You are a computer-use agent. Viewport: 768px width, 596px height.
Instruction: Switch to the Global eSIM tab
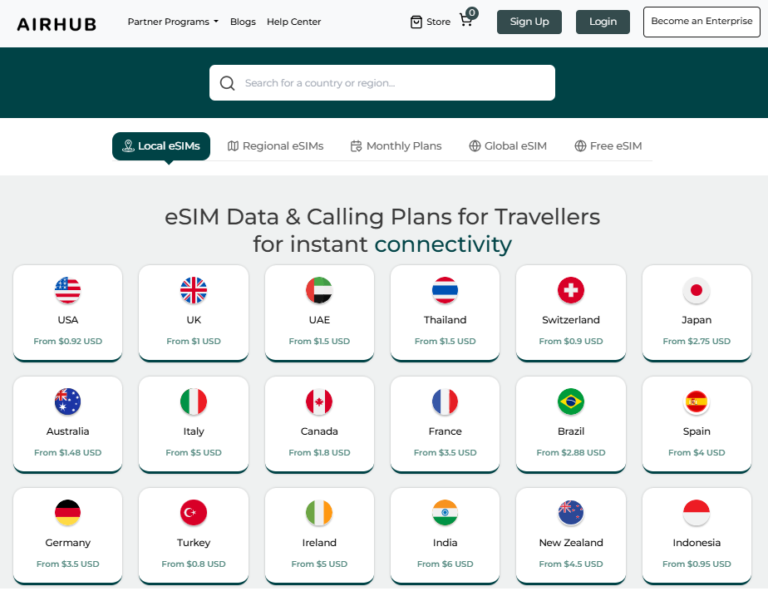[x=507, y=146]
